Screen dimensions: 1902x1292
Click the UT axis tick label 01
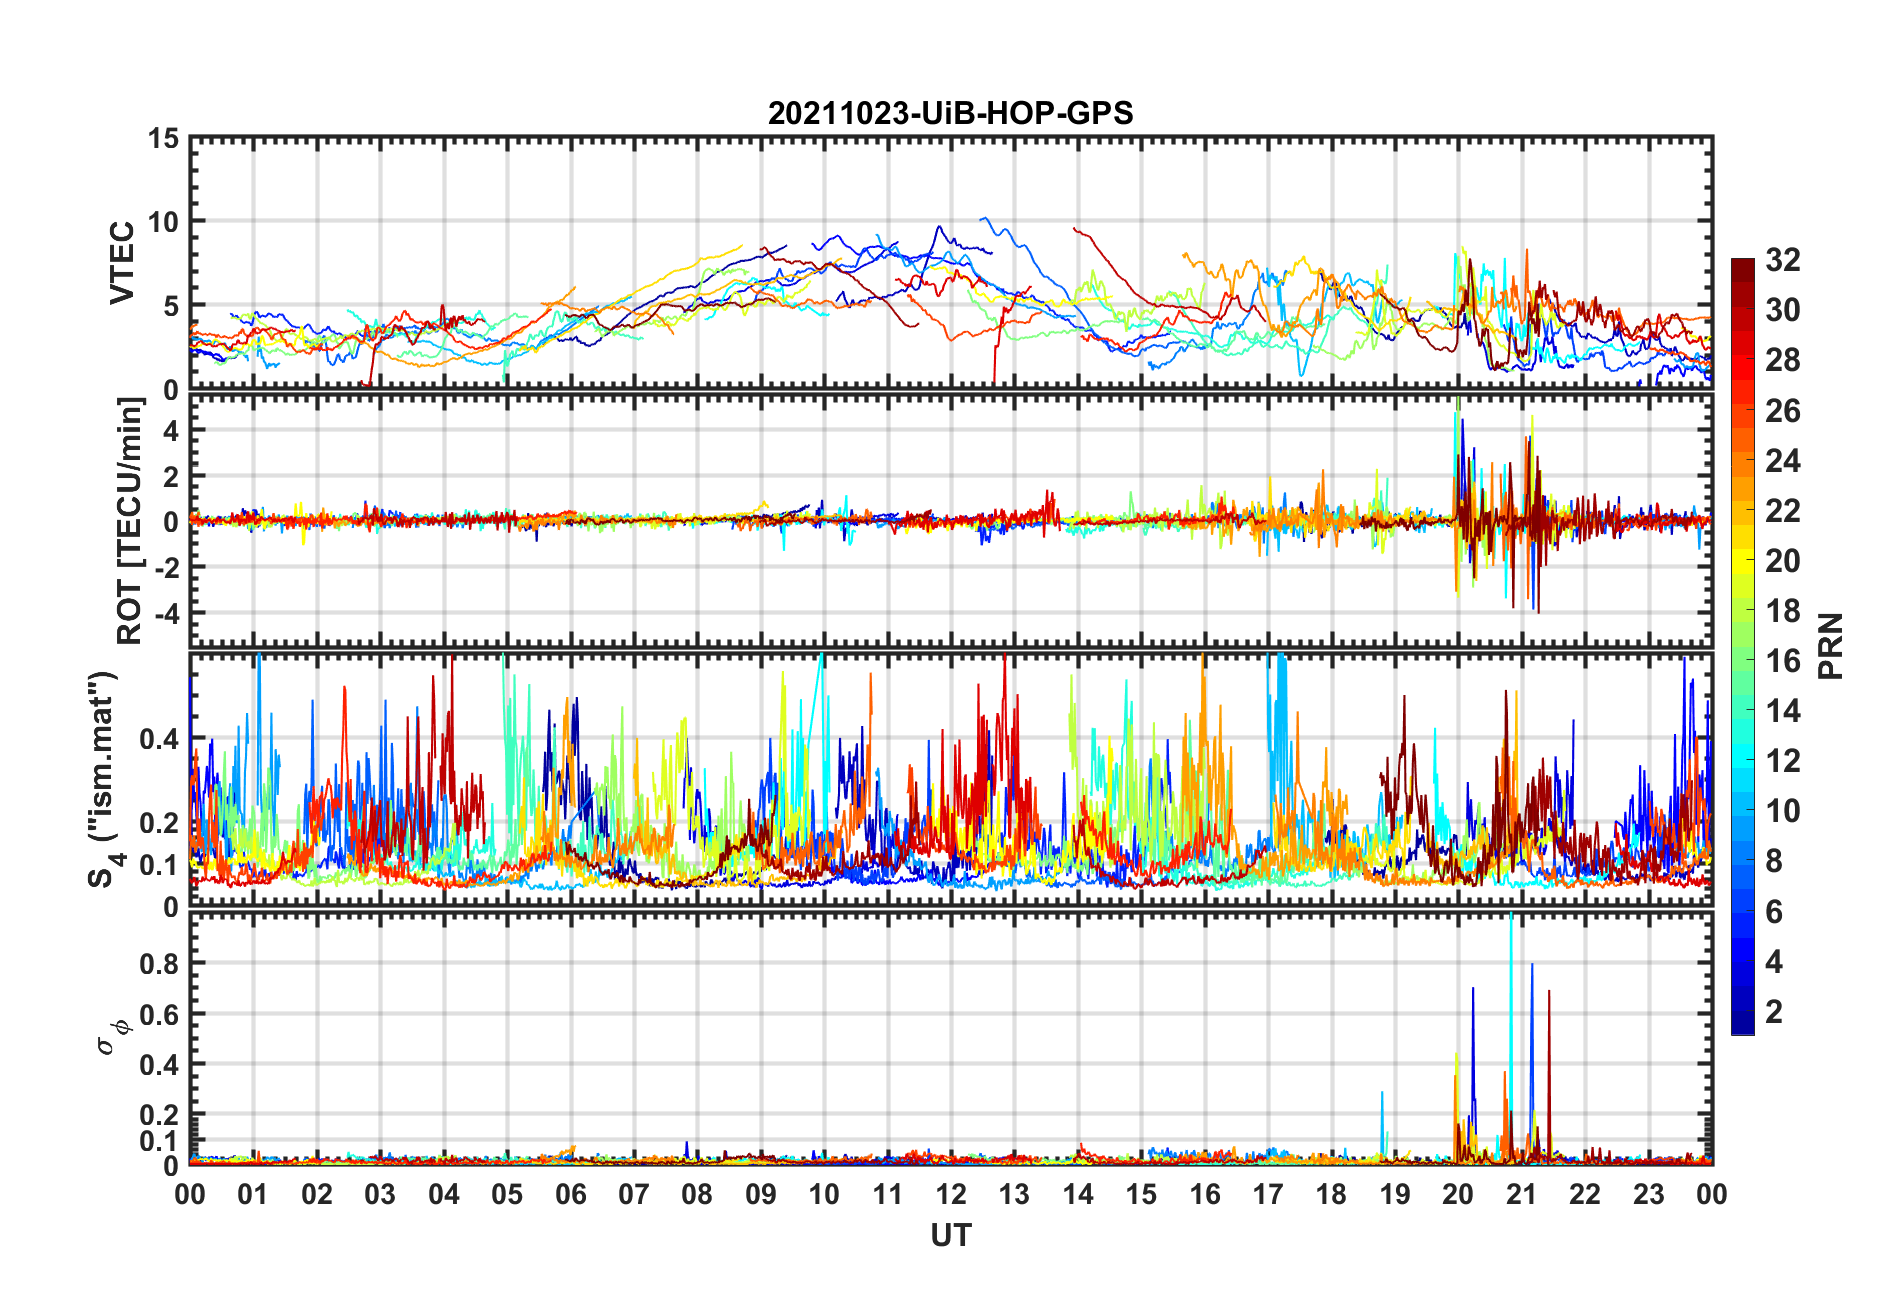[x=253, y=1194]
